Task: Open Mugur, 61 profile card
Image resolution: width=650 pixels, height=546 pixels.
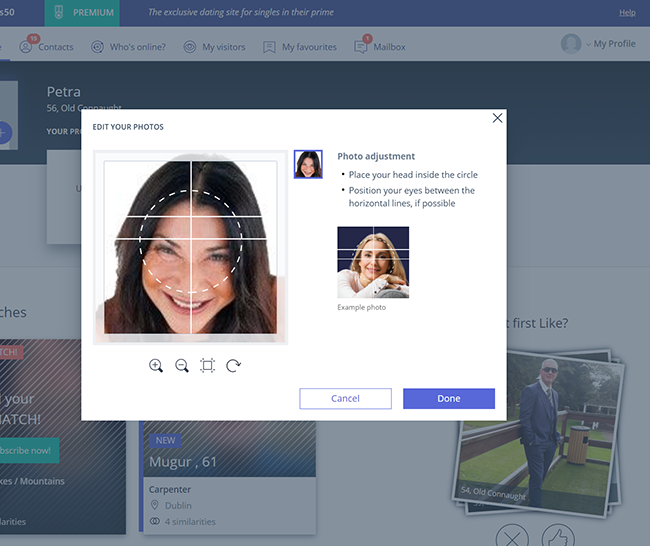Action: [228, 477]
